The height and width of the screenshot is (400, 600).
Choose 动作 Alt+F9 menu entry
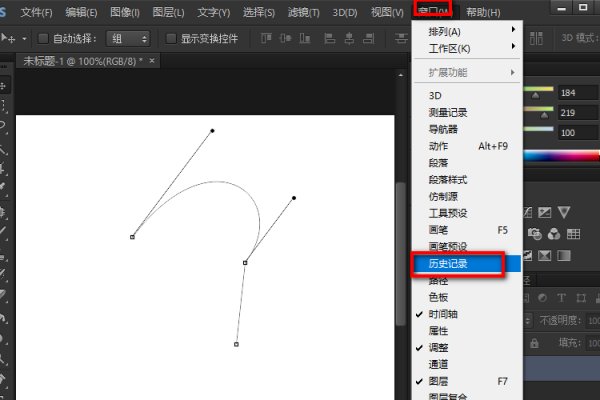[468, 146]
